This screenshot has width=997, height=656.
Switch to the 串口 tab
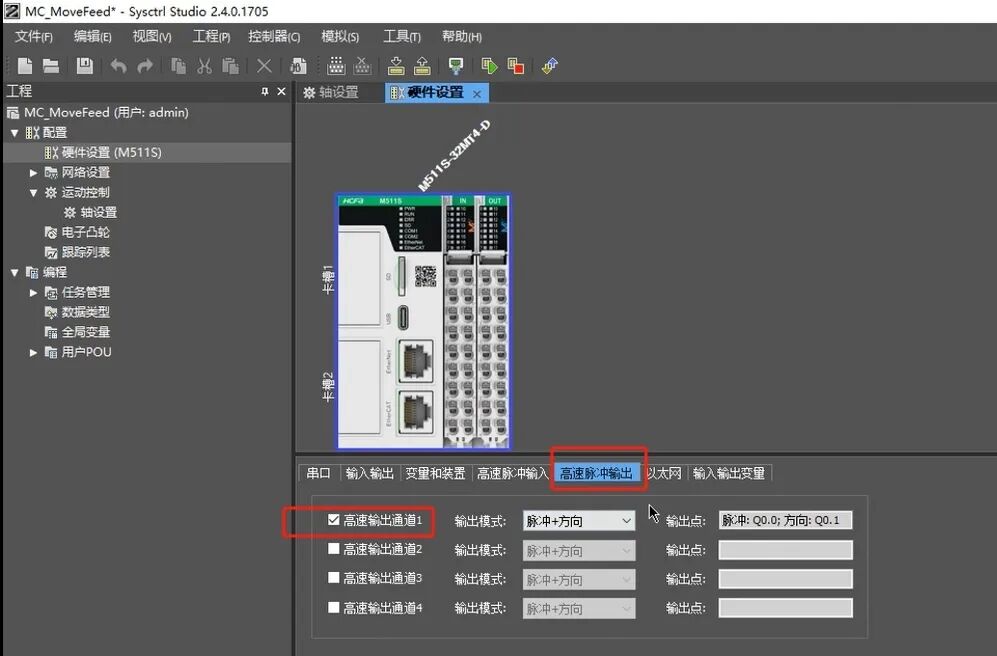[x=318, y=473]
